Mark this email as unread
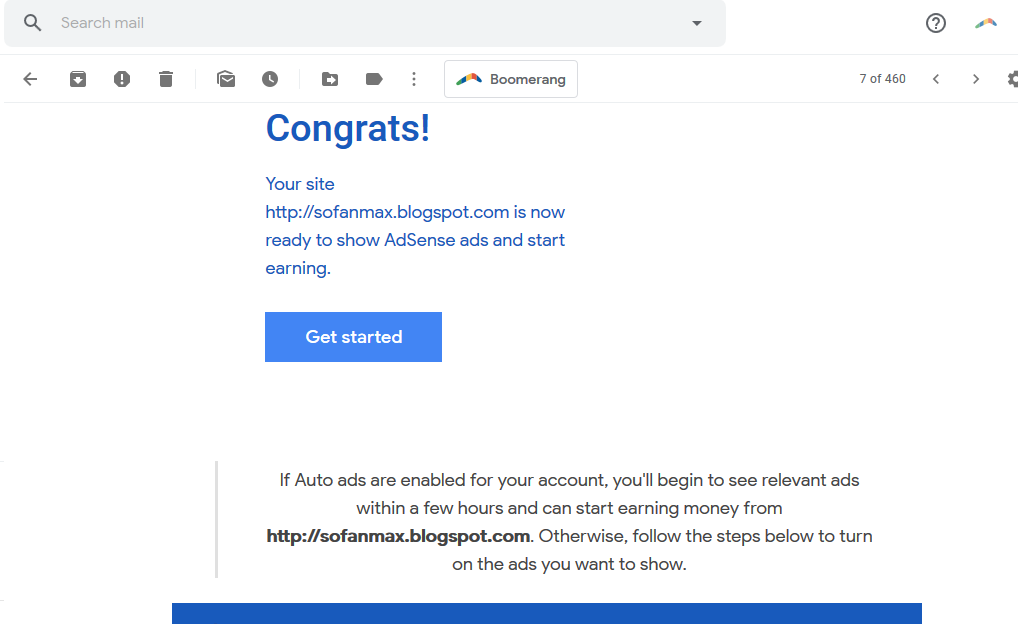 [x=226, y=79]
